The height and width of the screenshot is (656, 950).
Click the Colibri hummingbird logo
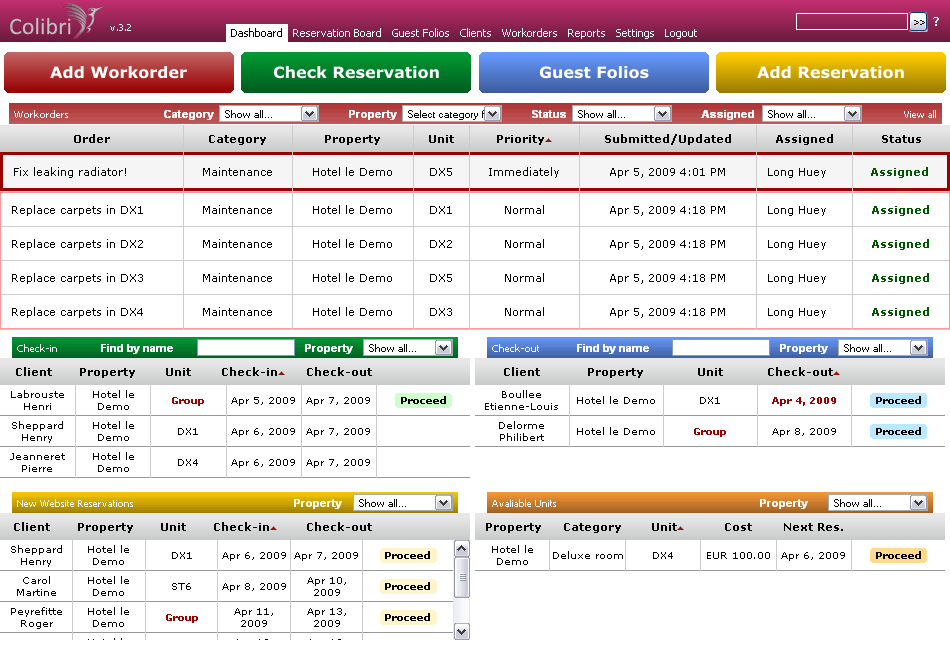click(55, 22)
